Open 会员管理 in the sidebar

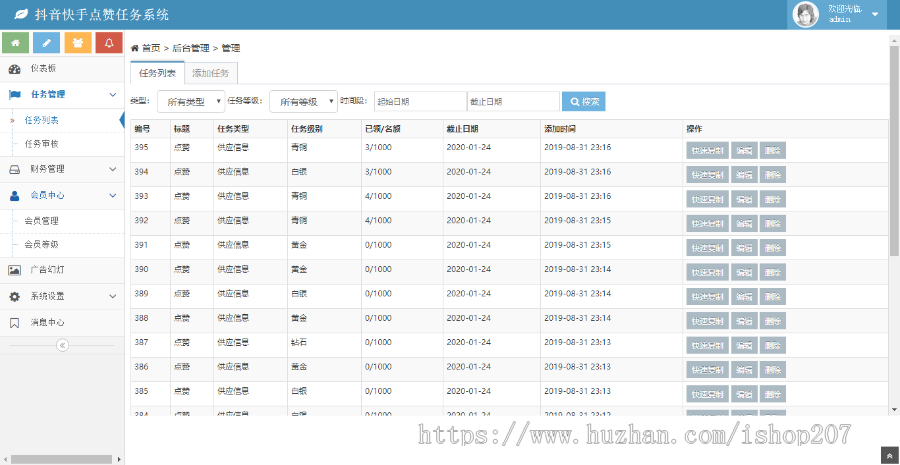tap(41, 221)
